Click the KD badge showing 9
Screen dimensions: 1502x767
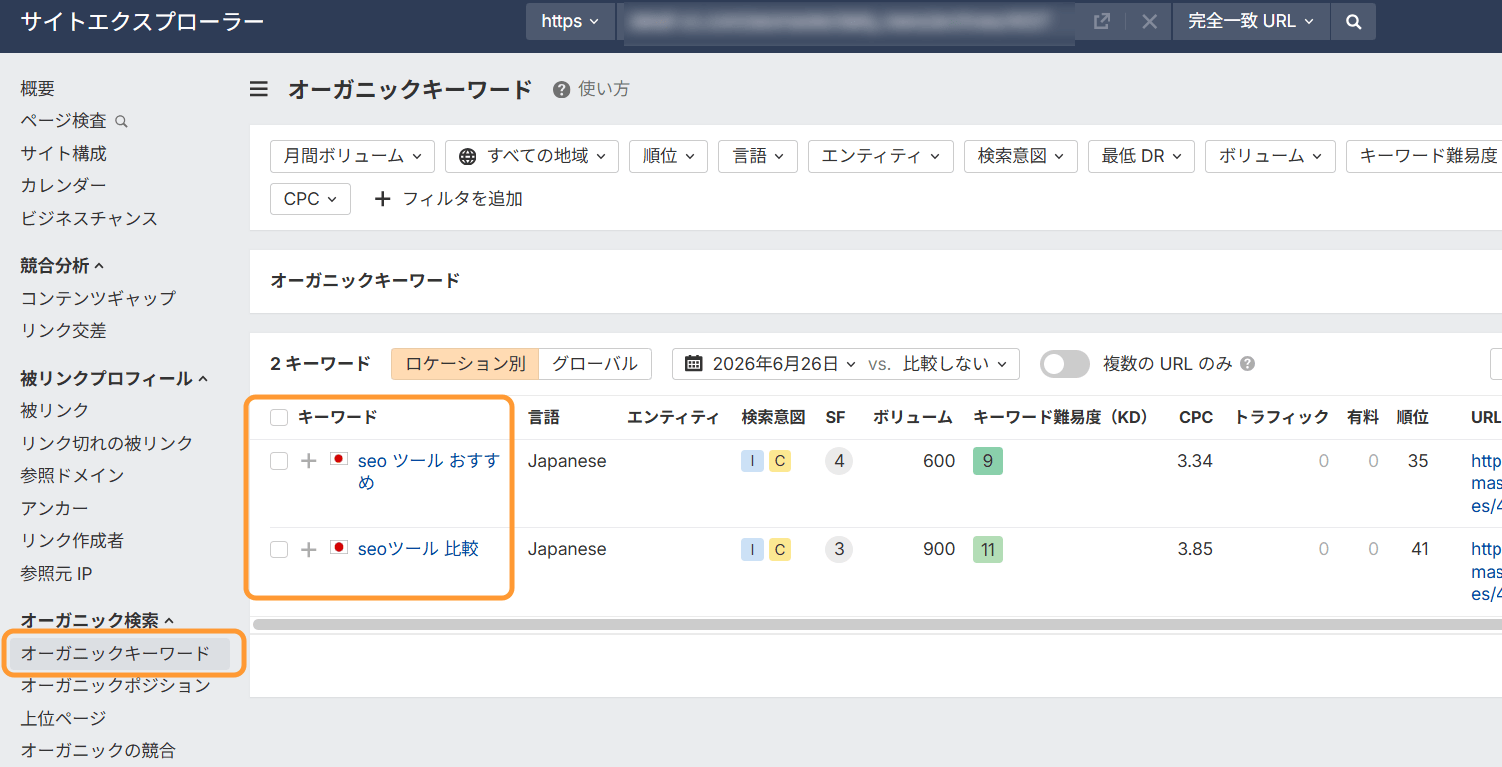tap(988, 461)
